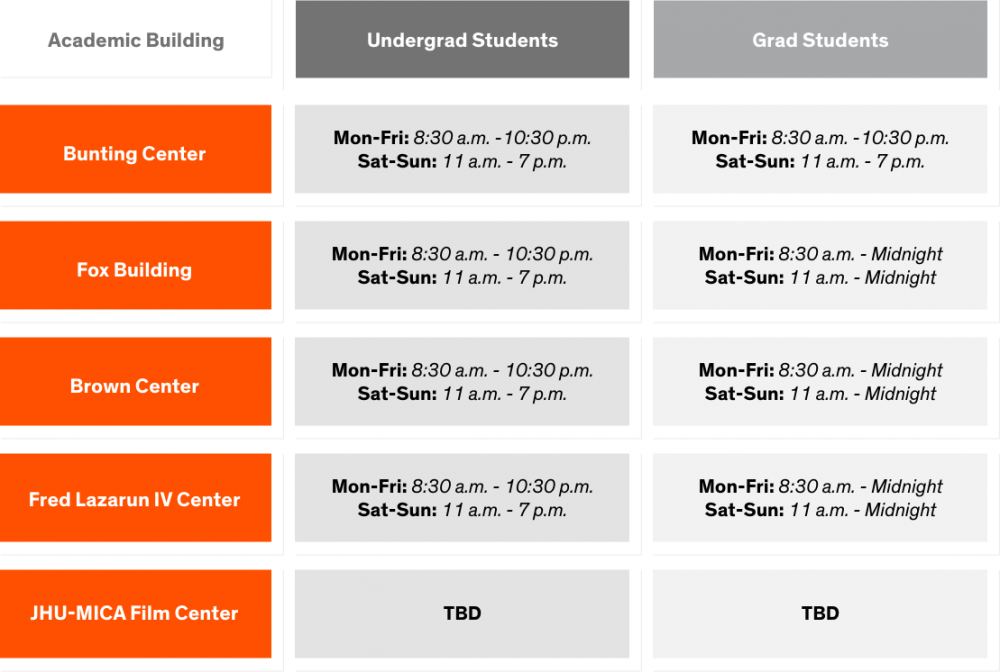1000x672 pixels.
Task: Select Fred Lazarun IV undergrad hours cell
Action: click(x=462, y=498)
